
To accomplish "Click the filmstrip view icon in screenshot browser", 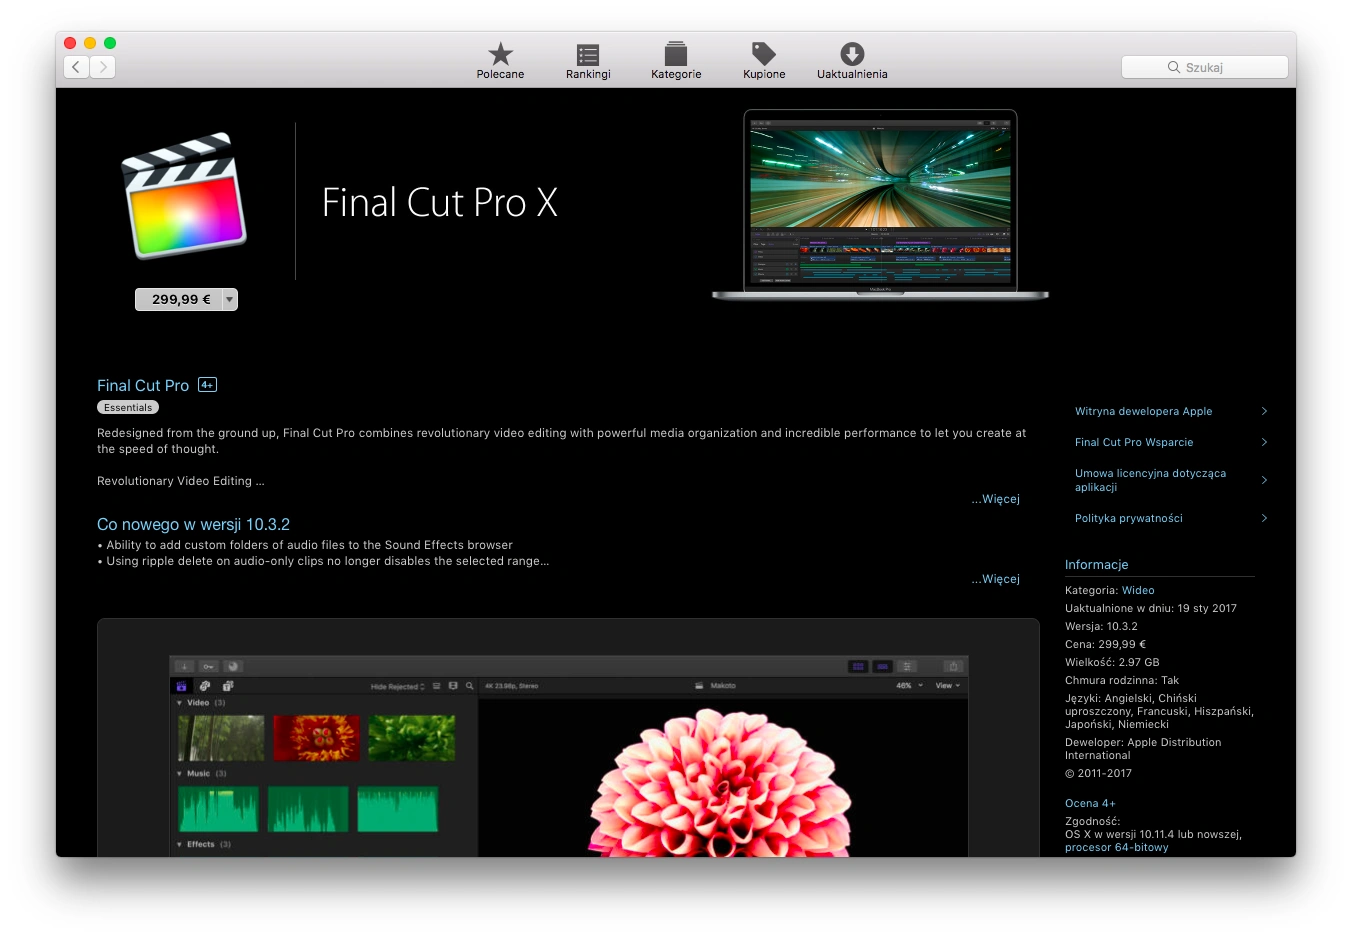I will coord(453,686).
